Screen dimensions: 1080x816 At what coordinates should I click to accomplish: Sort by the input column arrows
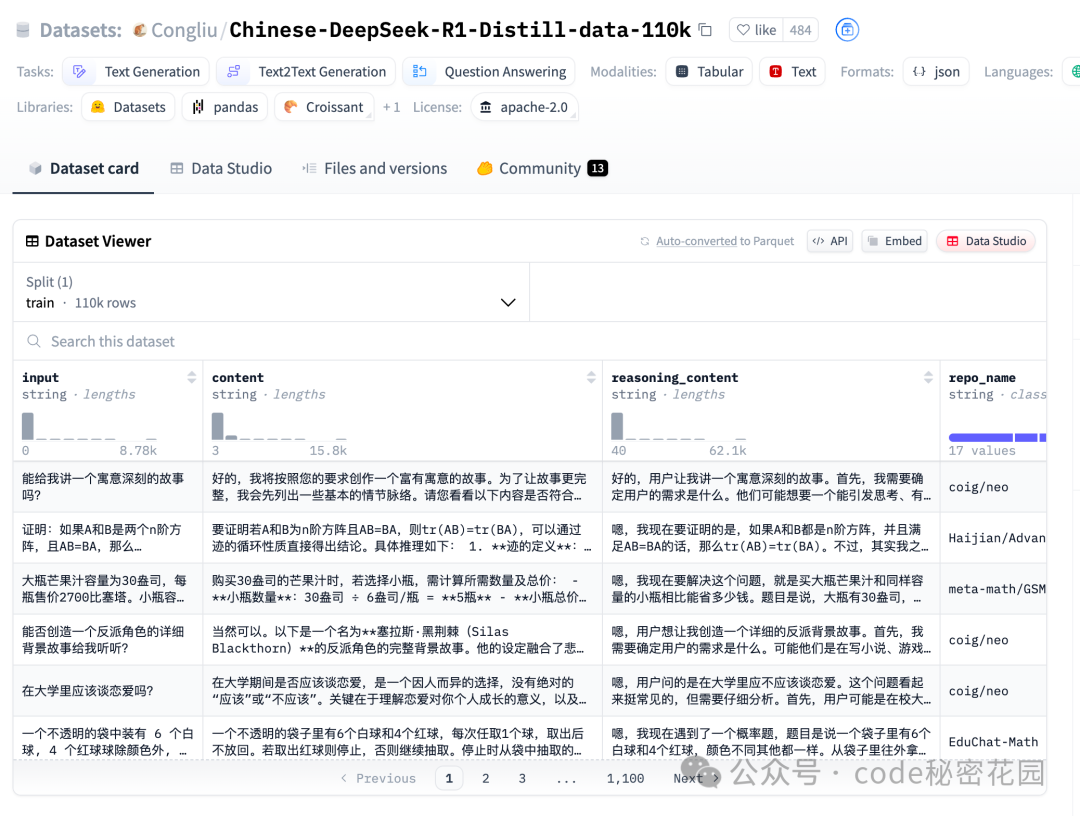pyautogui.click(x=191, y=377)
